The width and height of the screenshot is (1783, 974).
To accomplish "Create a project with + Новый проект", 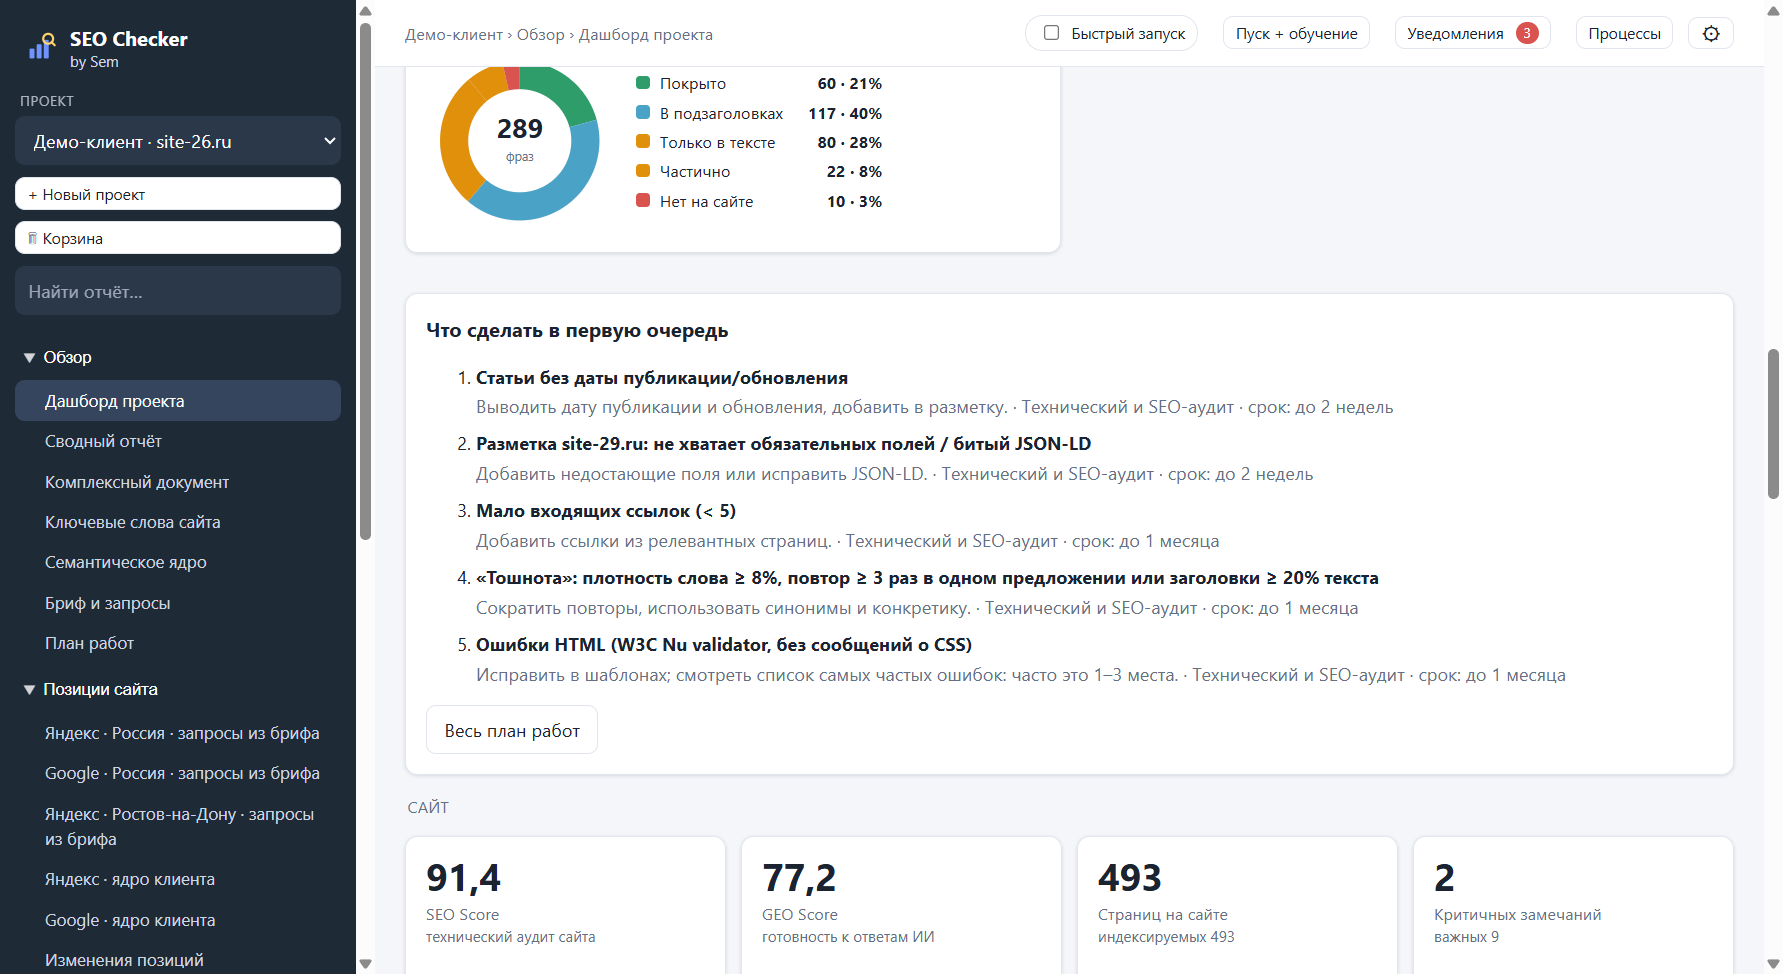I will (x=178, y=194).
